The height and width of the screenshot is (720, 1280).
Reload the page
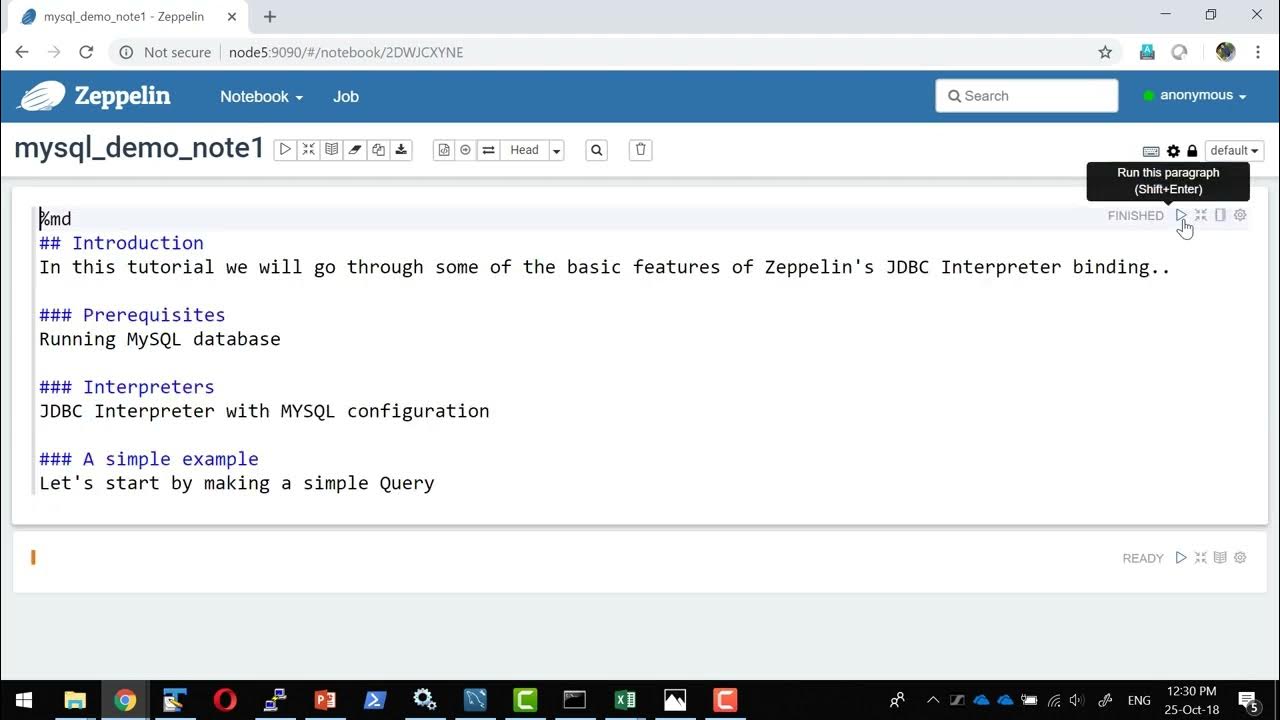86,52
